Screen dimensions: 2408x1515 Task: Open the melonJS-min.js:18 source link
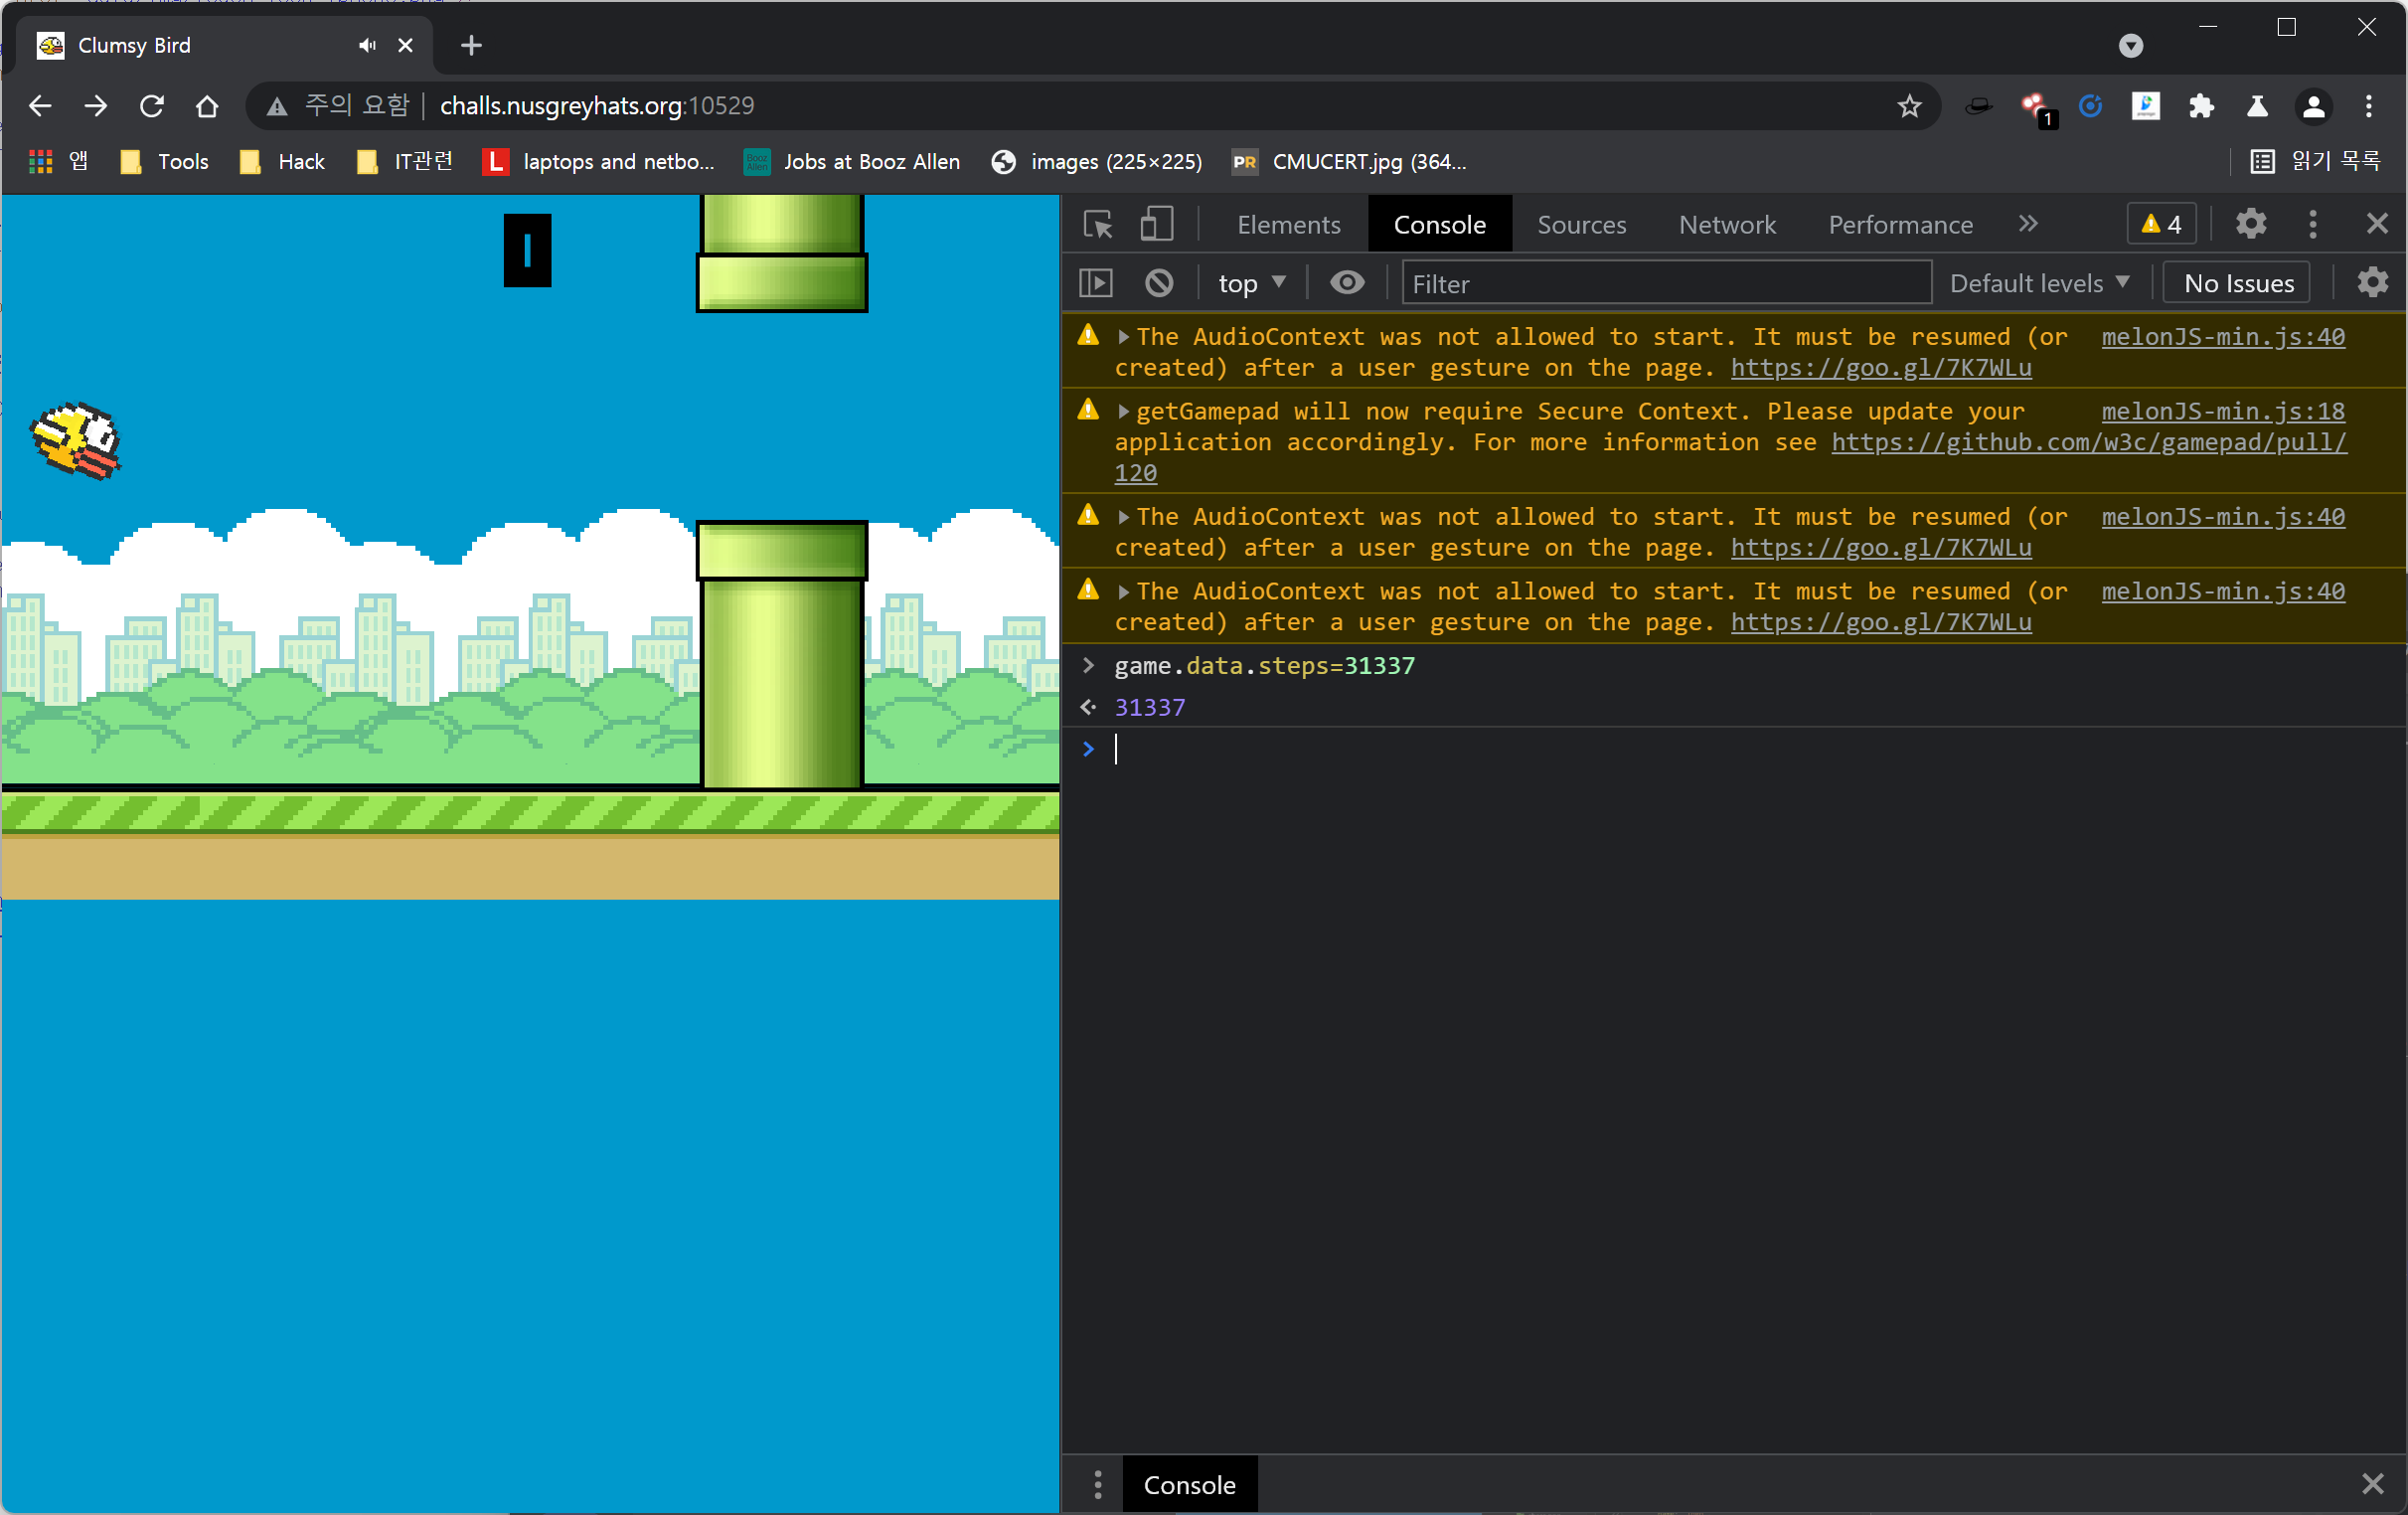(x=2222, y=411)
